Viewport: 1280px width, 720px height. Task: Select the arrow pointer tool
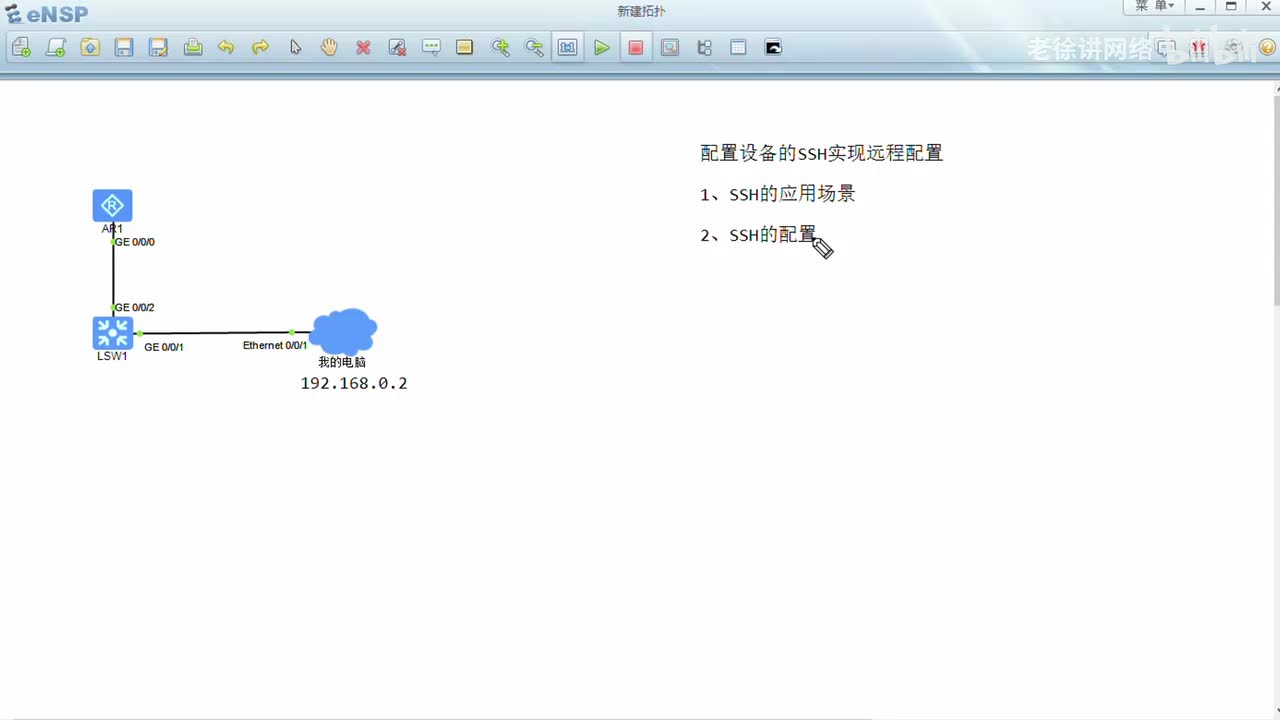point(295,47)
